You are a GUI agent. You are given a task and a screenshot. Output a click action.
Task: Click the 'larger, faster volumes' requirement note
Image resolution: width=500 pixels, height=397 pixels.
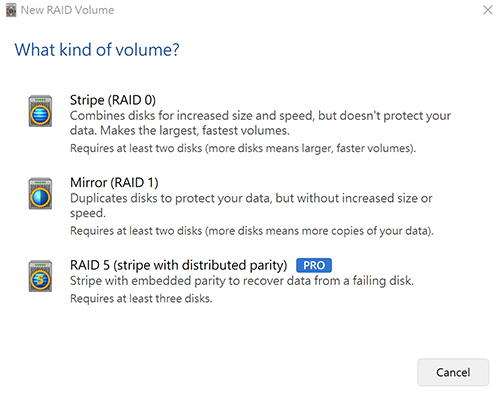click(x=243, y=148)
